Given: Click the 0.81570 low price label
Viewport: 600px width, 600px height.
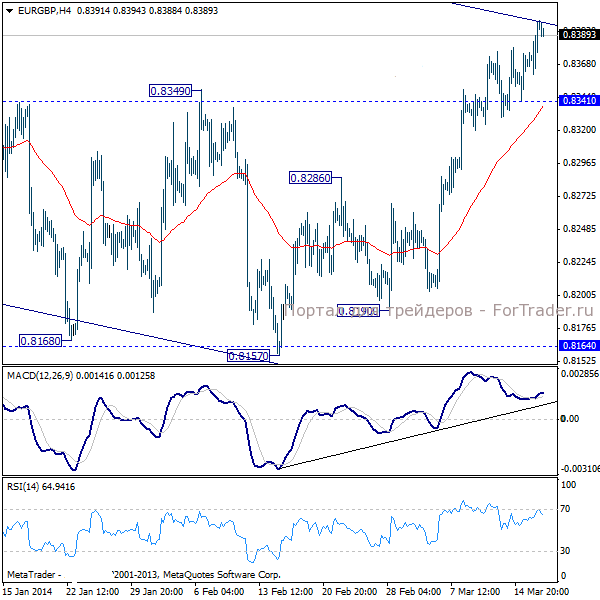Looking at the screenshot, I should click(x=248, y=356).
